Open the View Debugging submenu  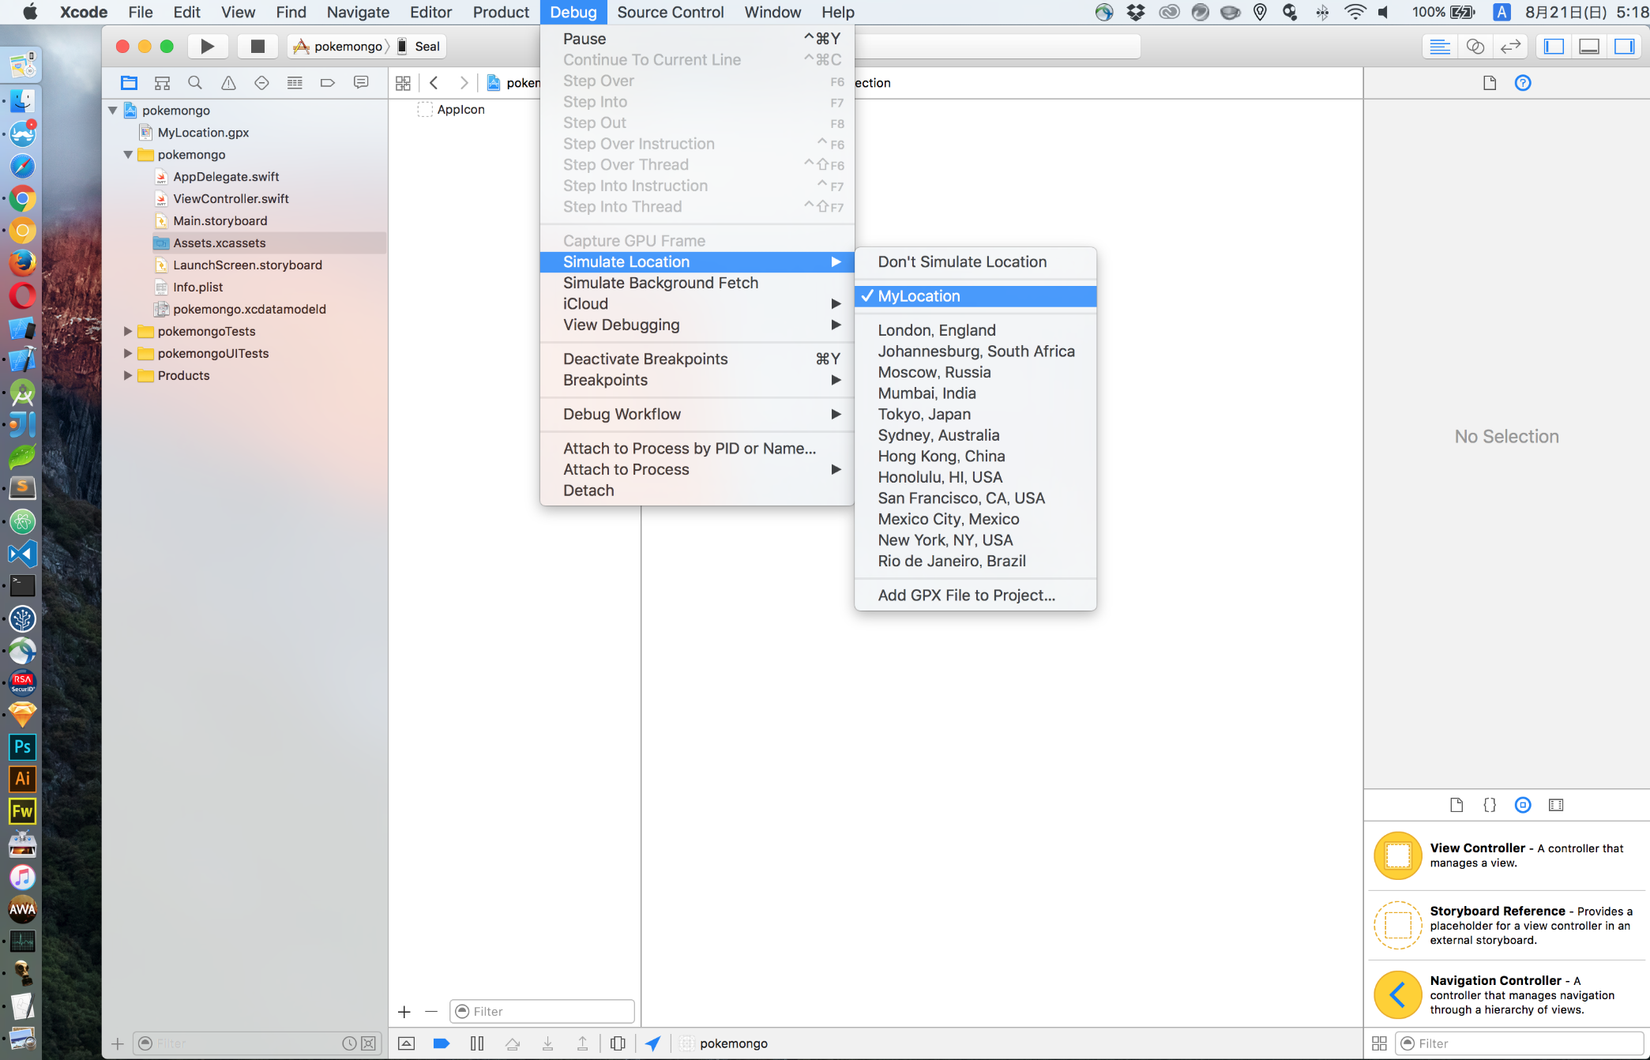[x=697, y=325]
